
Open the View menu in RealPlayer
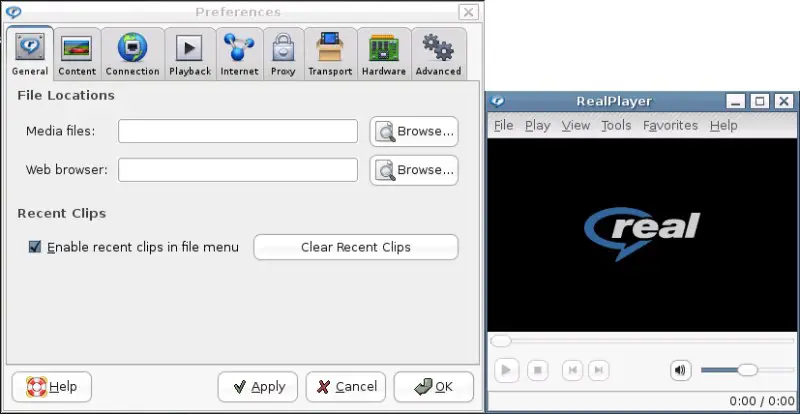576,125
